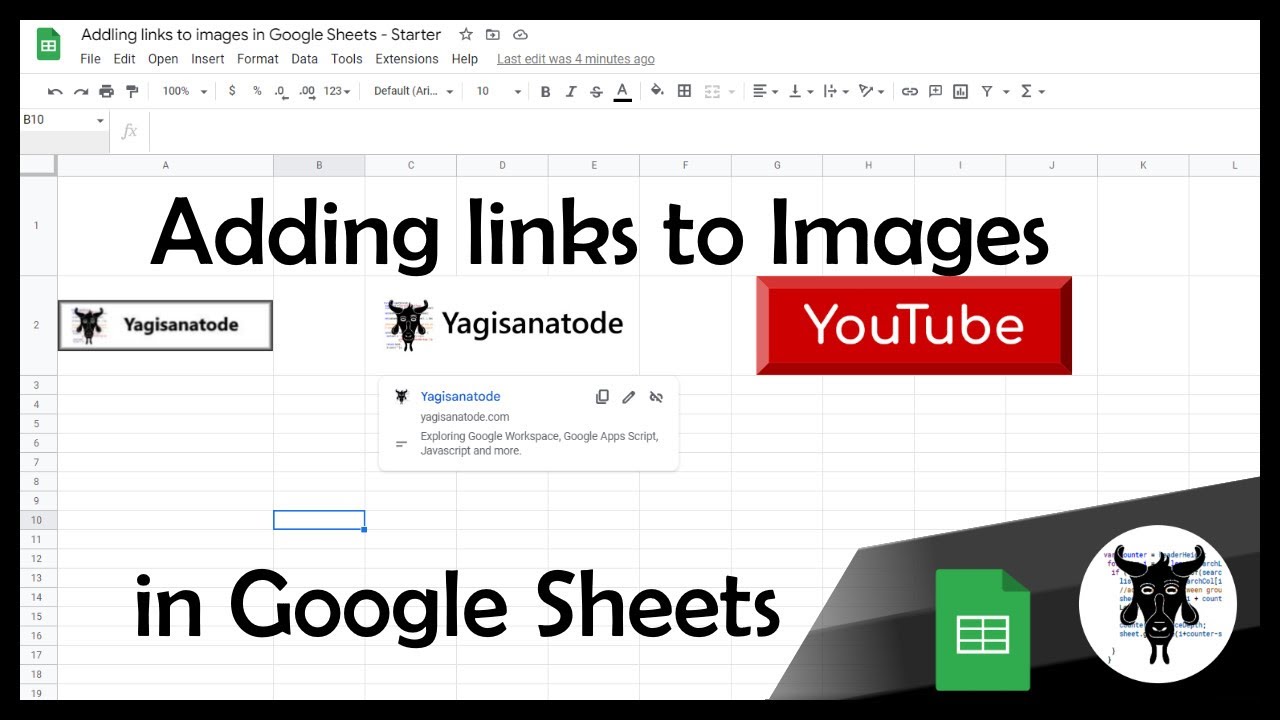Select column K header
The width and height of the screenshot is (1280, 720).
click(x=1143, y=165)
